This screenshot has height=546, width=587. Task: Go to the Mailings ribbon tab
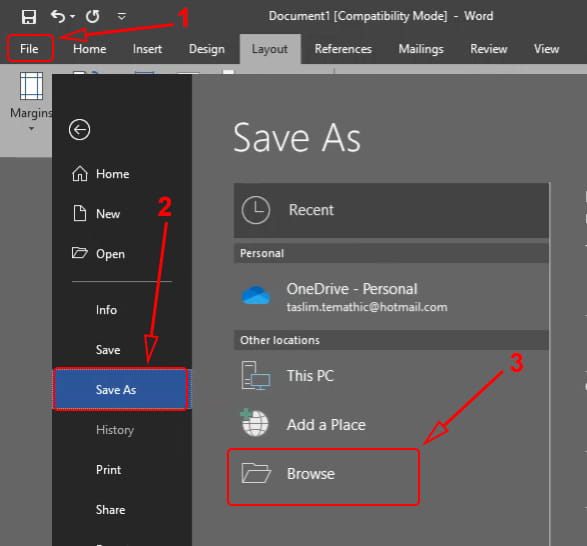click(x=421, y=49)
